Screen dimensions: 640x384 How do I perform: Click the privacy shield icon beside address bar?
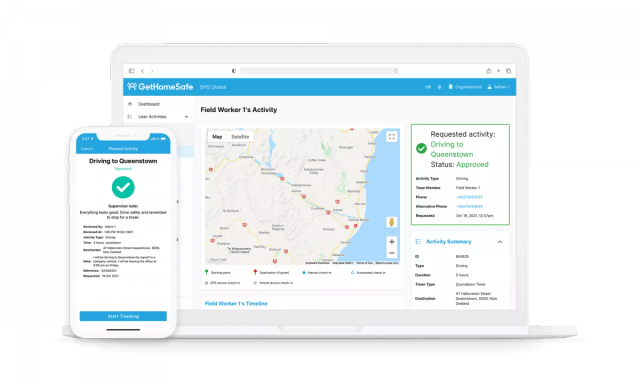click(x=234, y=71)
